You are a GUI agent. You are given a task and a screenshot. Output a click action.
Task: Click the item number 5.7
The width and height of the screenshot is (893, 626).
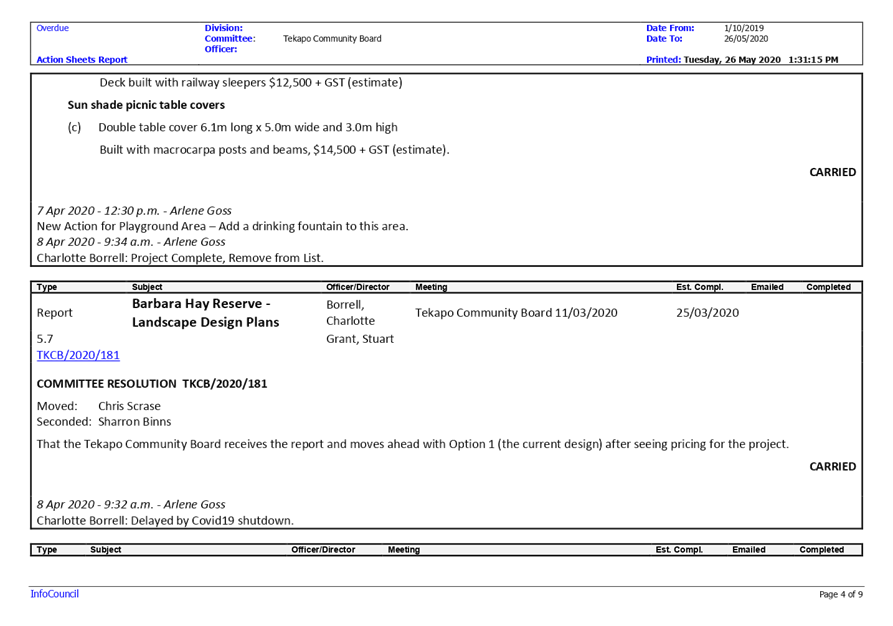[x=45, y=339]
